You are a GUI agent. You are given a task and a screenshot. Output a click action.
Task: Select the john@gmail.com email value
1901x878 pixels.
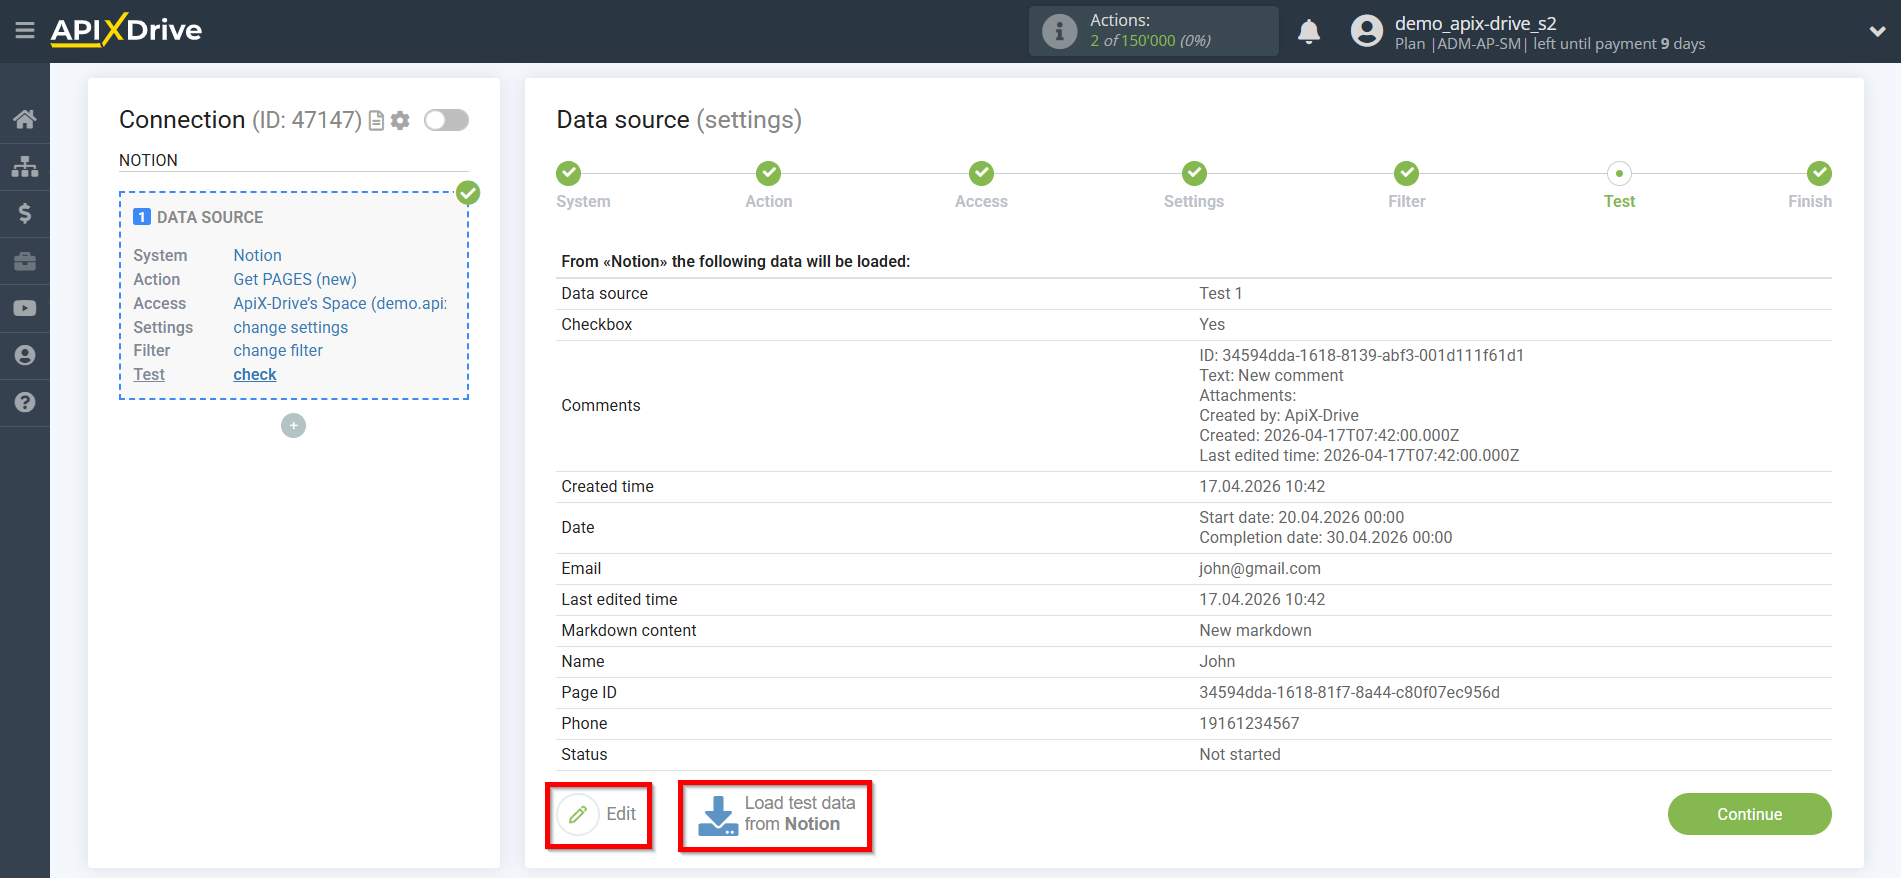[1260, 569]
